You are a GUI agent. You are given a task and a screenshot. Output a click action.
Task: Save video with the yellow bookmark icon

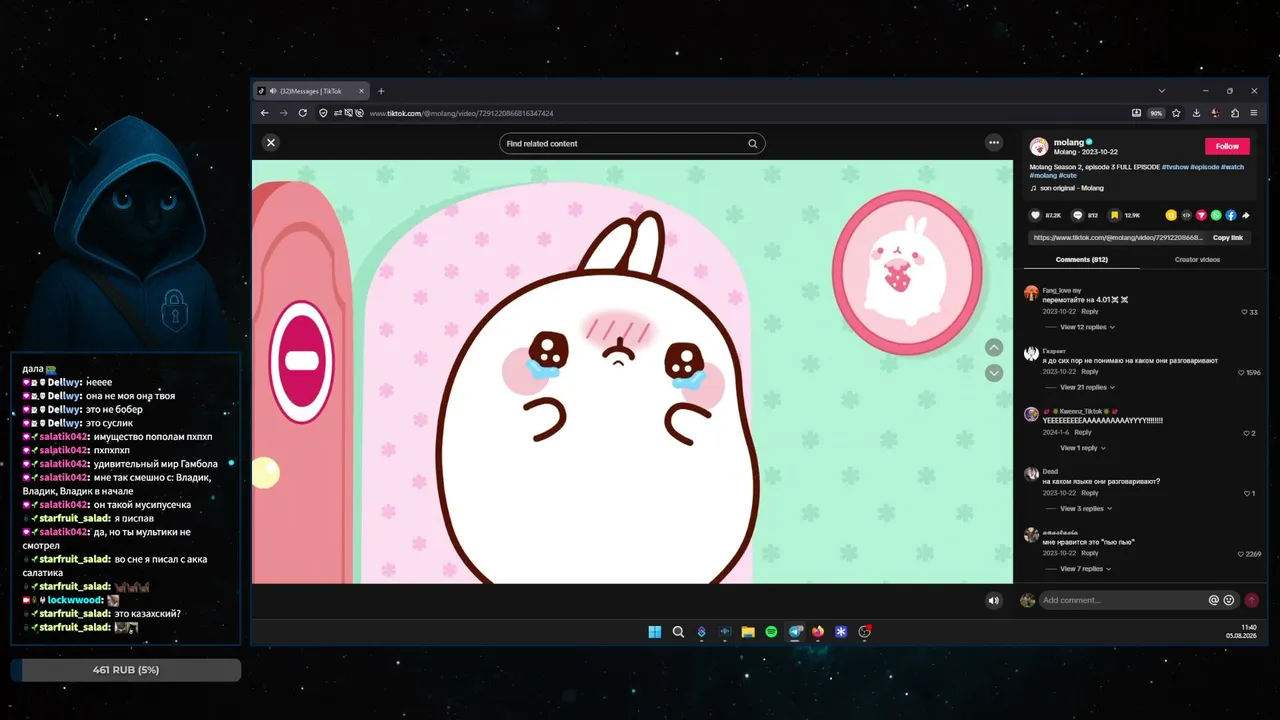click(1114, 215)
